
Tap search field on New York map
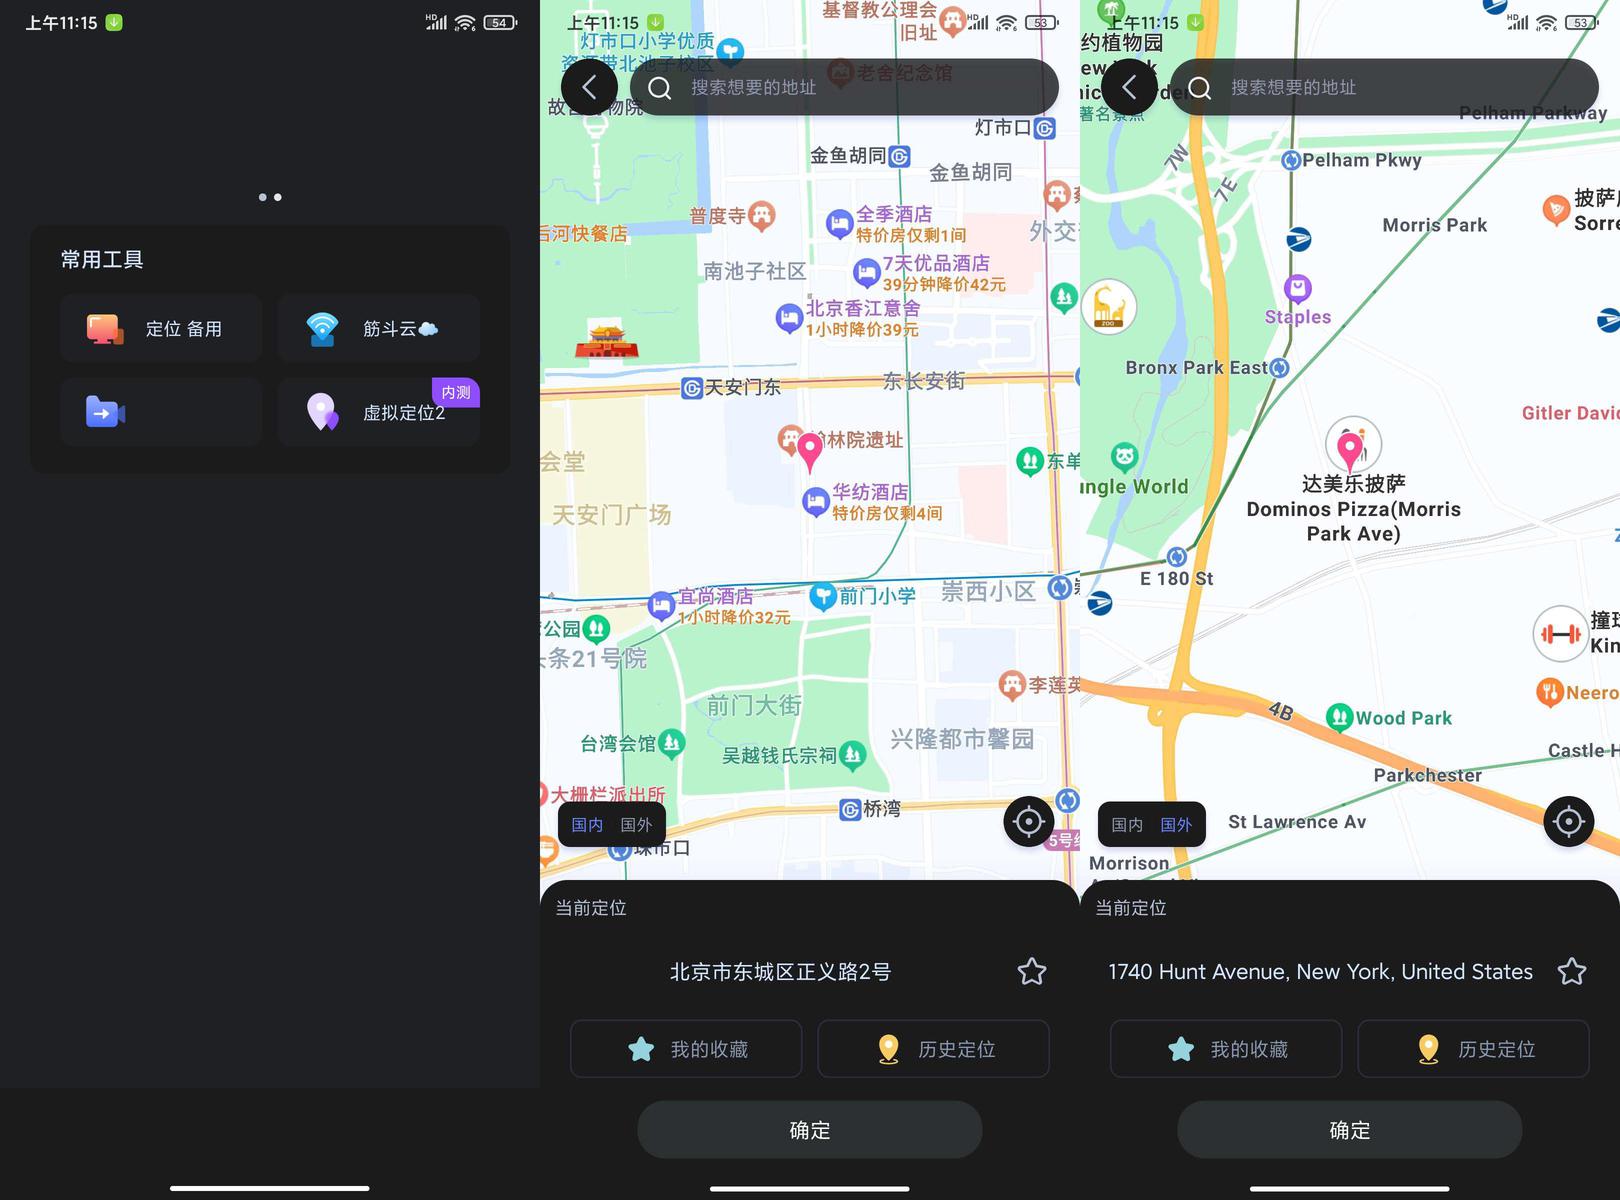click(x=1384, y=88)
